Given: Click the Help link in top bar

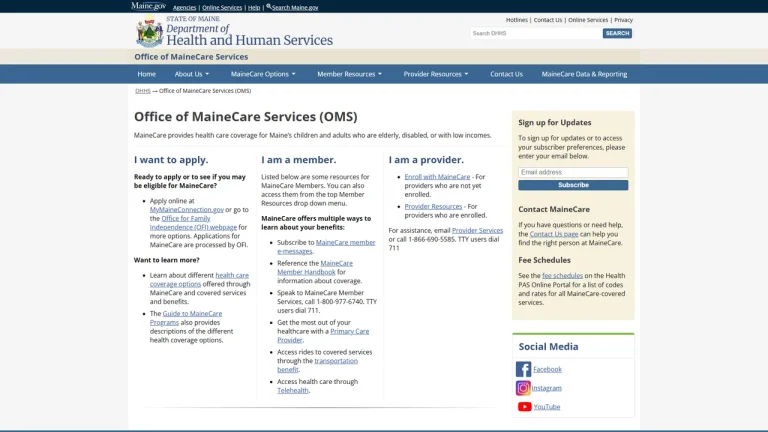Looking at the screenshot, I should coord(254,8).
